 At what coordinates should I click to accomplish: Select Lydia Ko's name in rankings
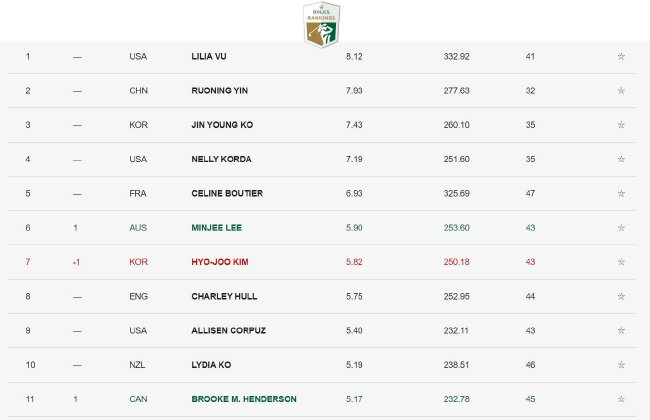tap(211, 365)
